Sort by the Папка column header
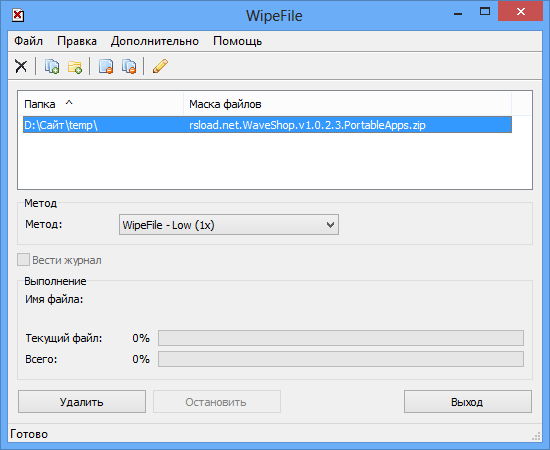Image resolution: width=550 pixels, height=450 pixels. pyautogui.click(x=100, y=104)
